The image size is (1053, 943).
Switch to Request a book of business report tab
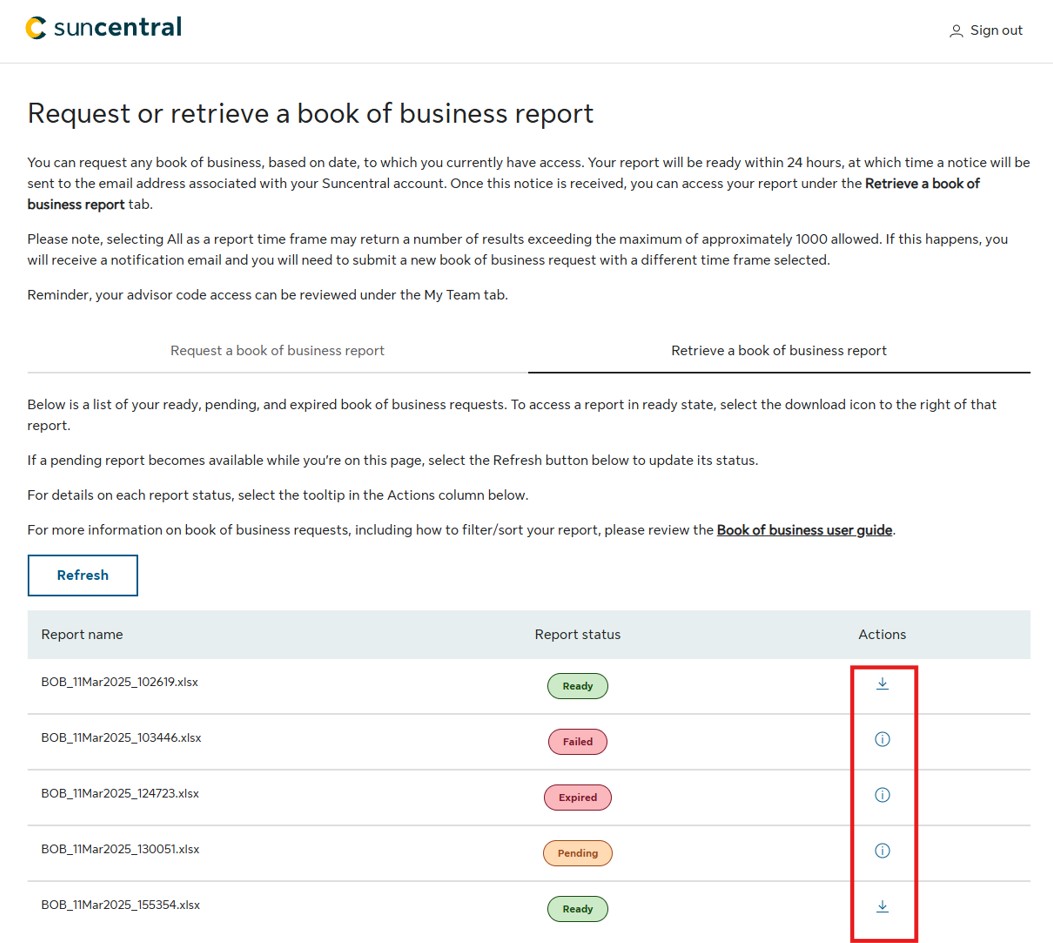click(x=277, y=351)
